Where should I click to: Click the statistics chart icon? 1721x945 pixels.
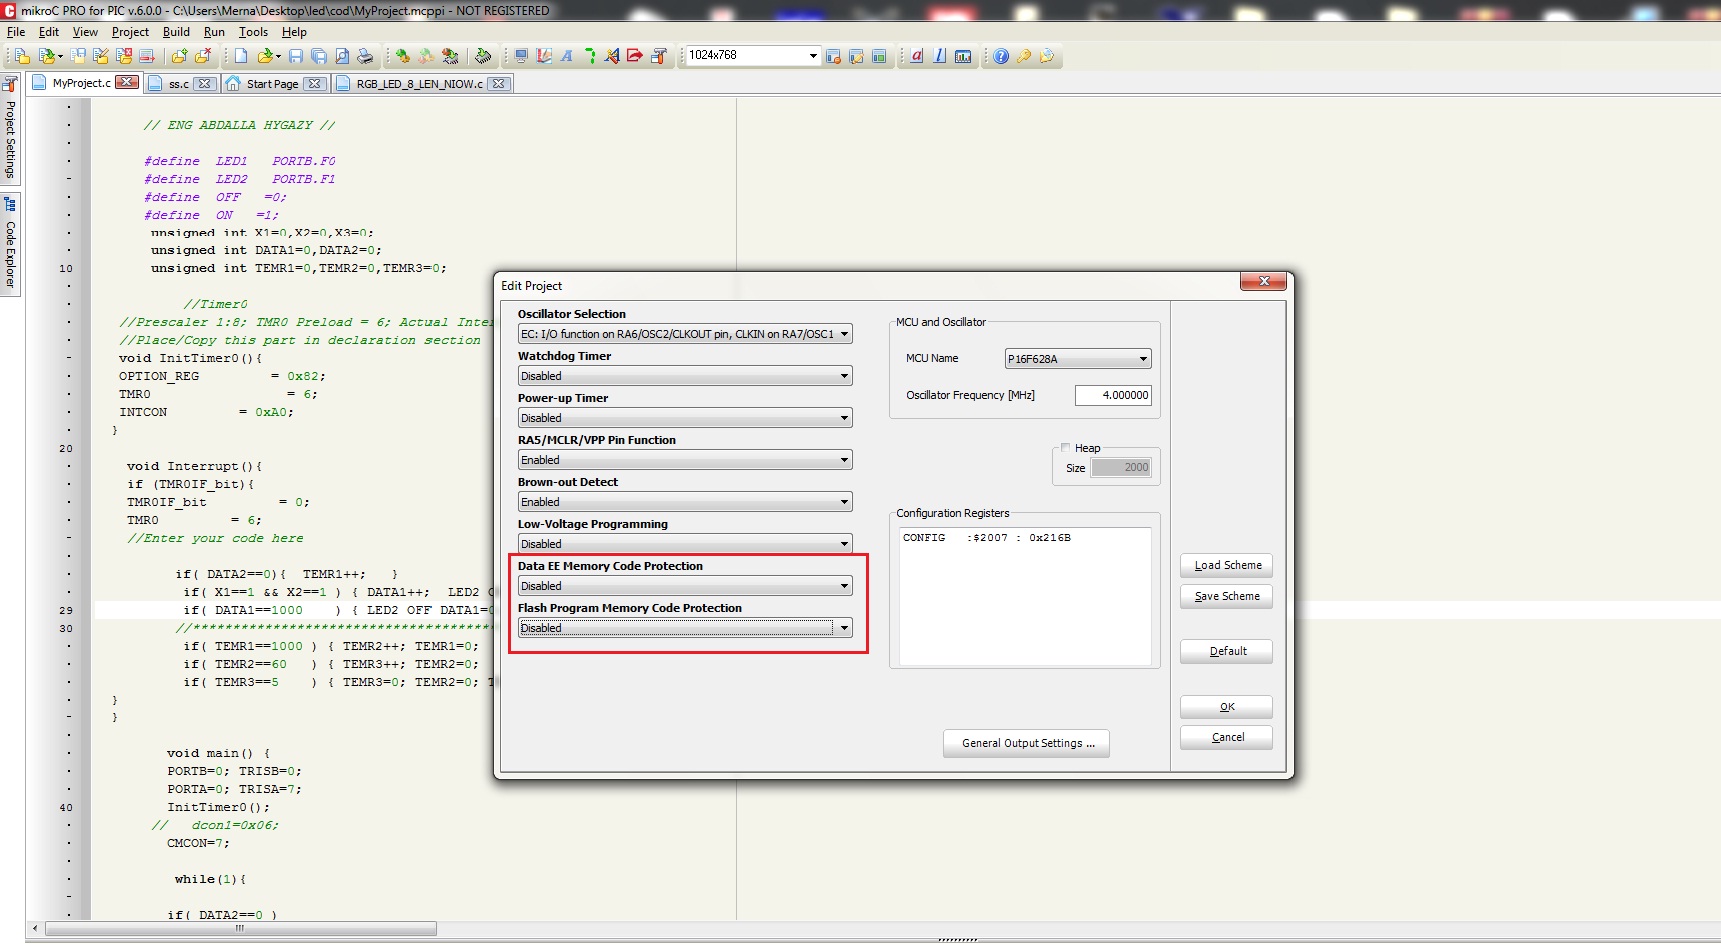click(x=963, y=56)
